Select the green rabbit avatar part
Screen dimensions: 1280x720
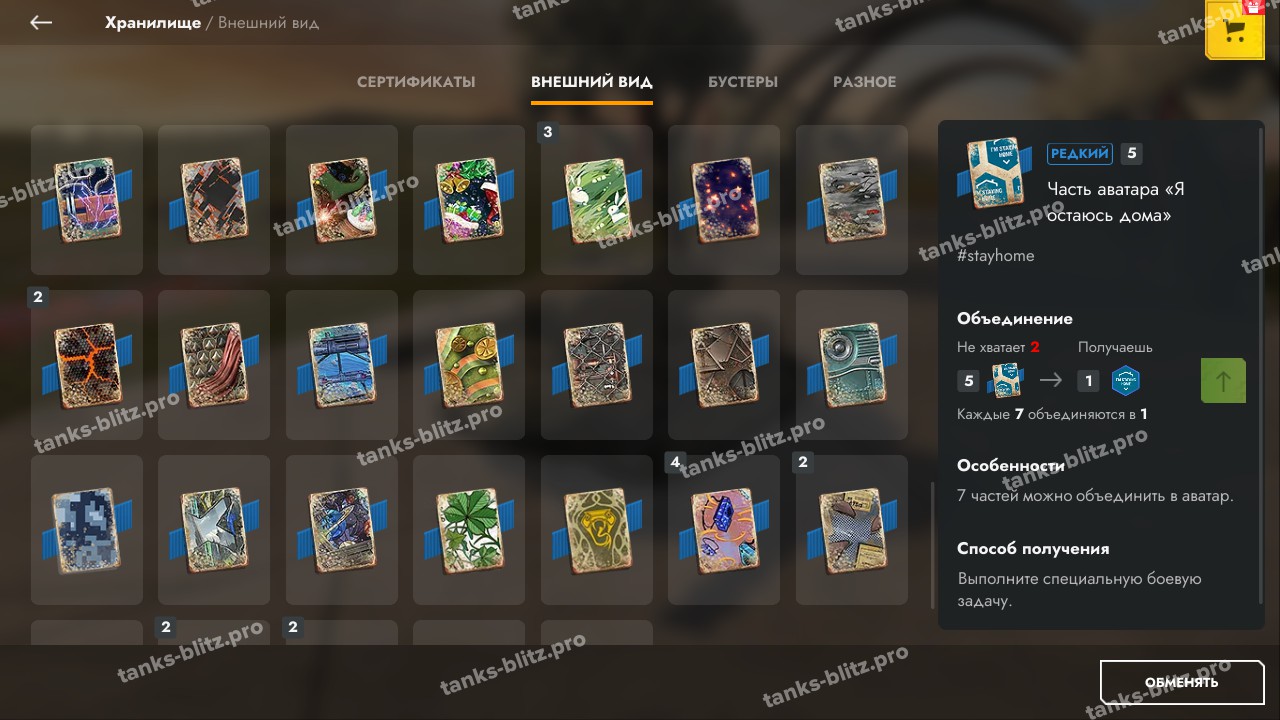[x=596, y=199]
